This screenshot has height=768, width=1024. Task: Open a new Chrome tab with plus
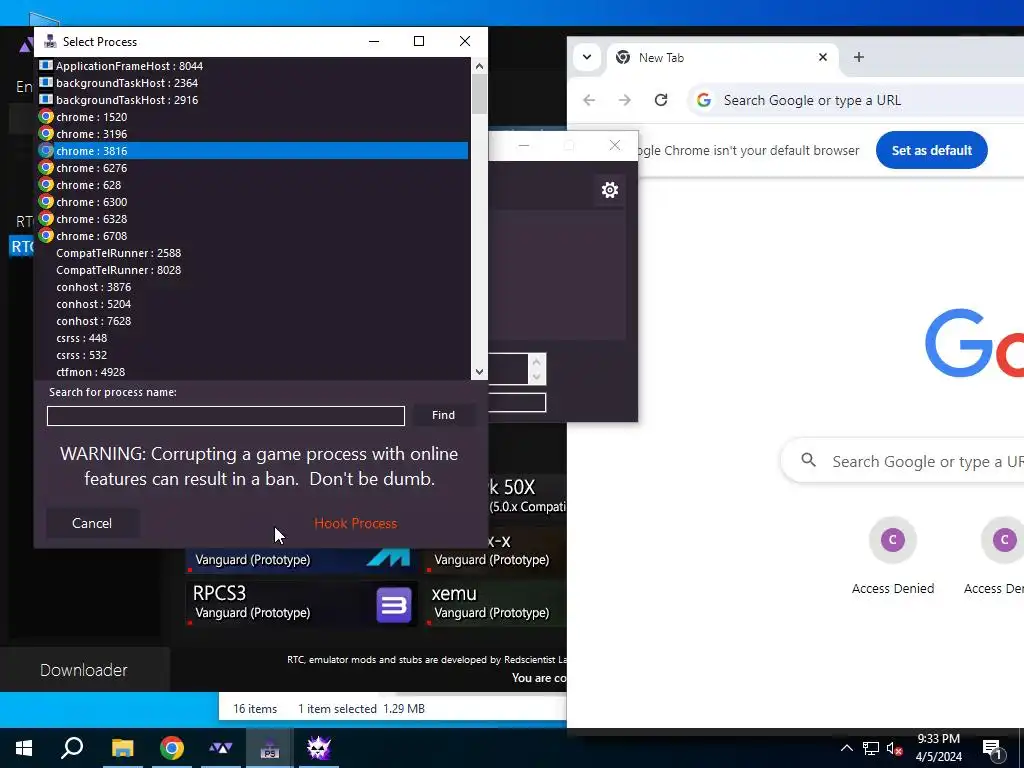tap(859, 57)
